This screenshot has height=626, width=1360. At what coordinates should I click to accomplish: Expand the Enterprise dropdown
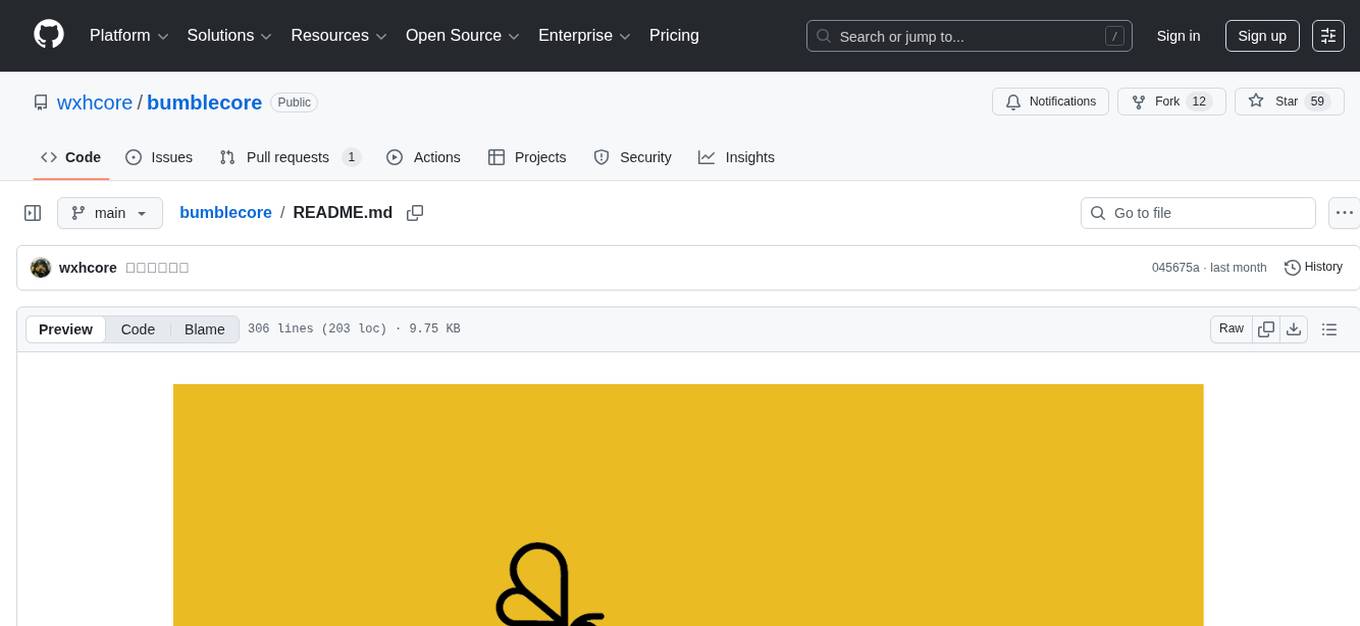(583, 35)
